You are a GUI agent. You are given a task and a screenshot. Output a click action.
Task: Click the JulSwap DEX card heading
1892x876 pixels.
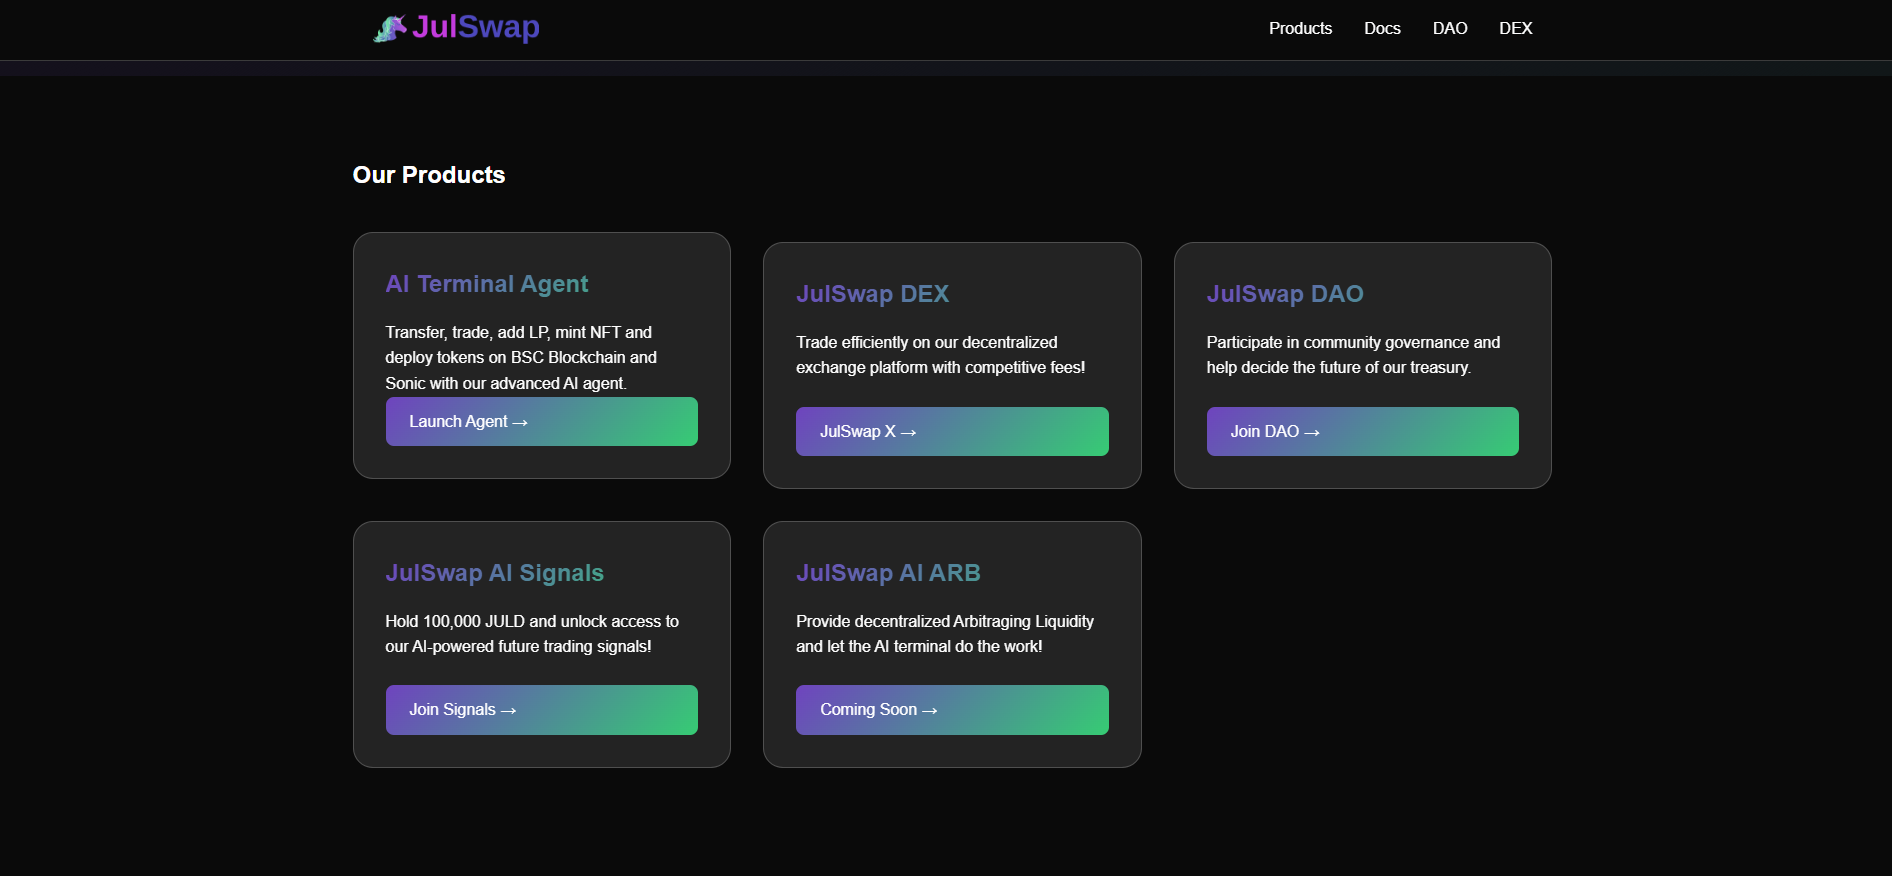872,294
